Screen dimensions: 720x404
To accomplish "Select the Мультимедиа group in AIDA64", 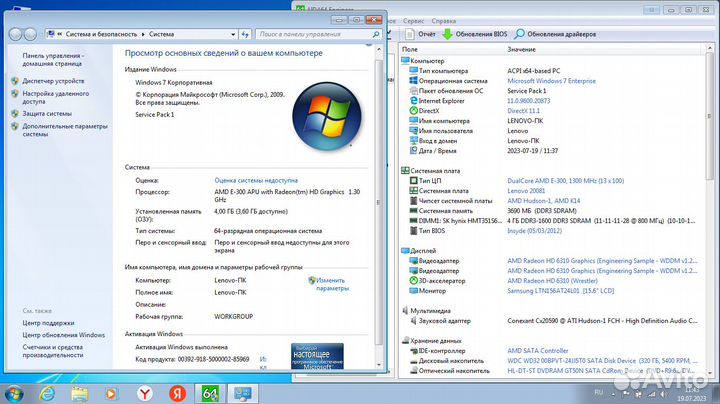I will [430, 311].
